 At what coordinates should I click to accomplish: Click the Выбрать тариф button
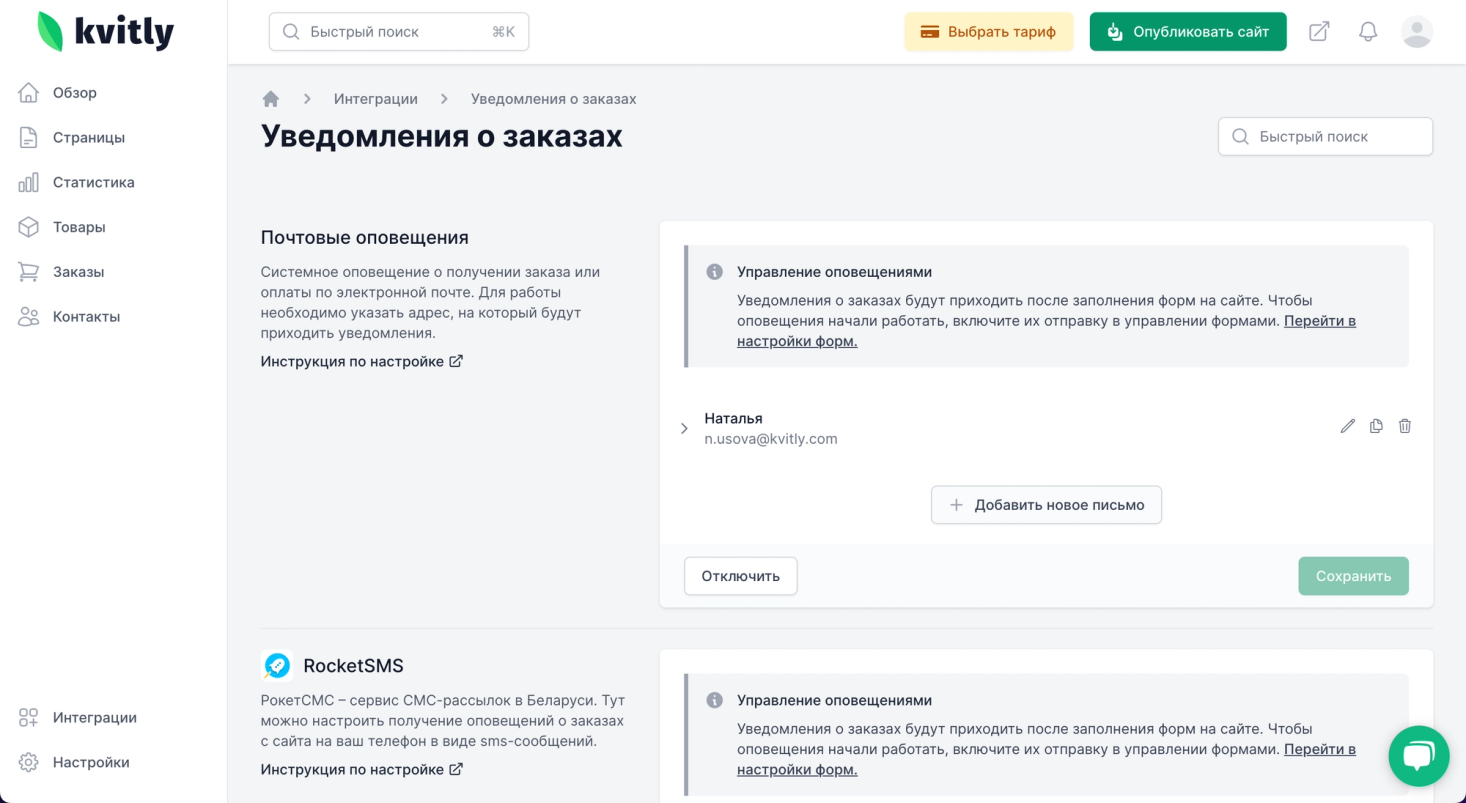coord(989,32)
